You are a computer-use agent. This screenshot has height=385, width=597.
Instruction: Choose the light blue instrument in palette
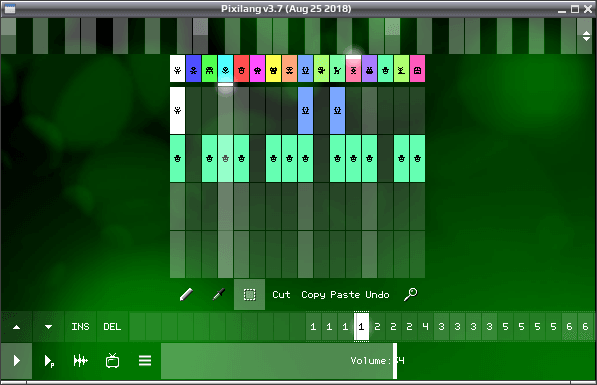[305, 69]
